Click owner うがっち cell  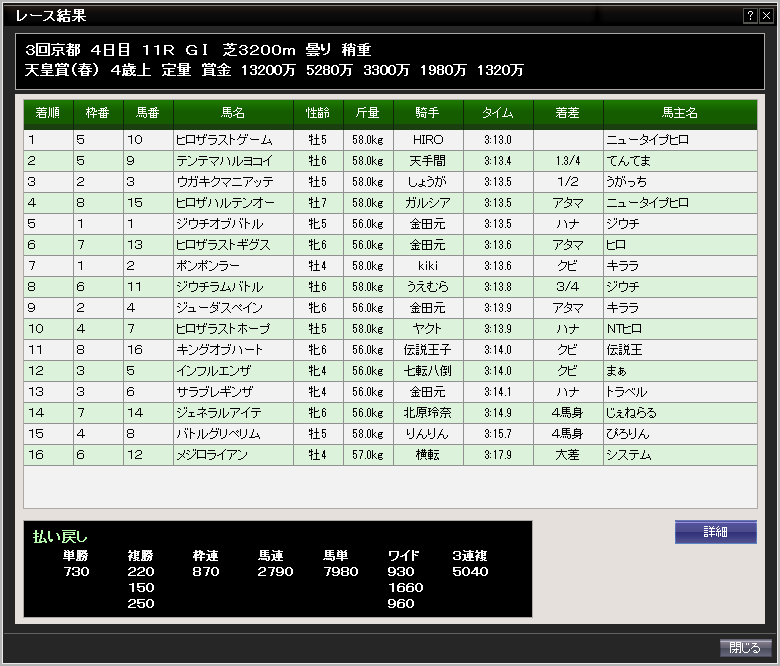(x=680, y=182)
